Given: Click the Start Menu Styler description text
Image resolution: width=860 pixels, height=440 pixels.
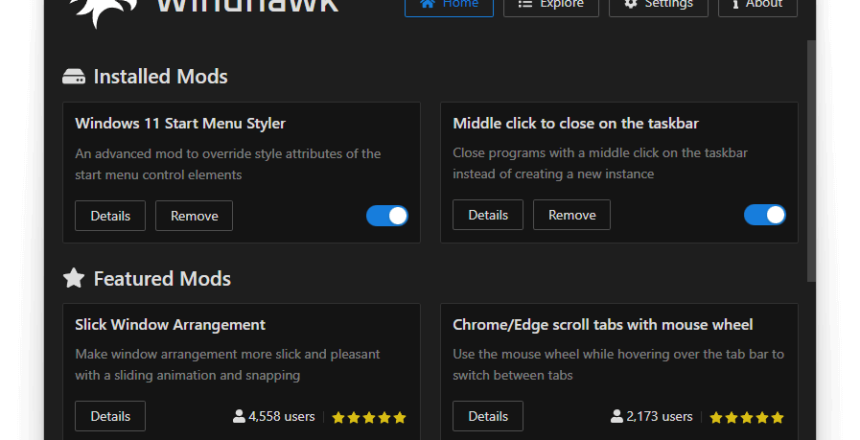Looking at the screenshot, I should pos(228,164).
